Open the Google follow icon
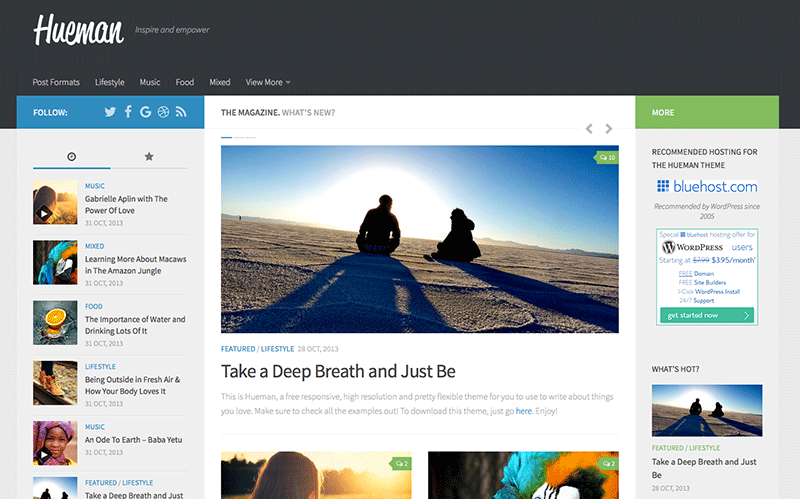 tap(145, 112)
